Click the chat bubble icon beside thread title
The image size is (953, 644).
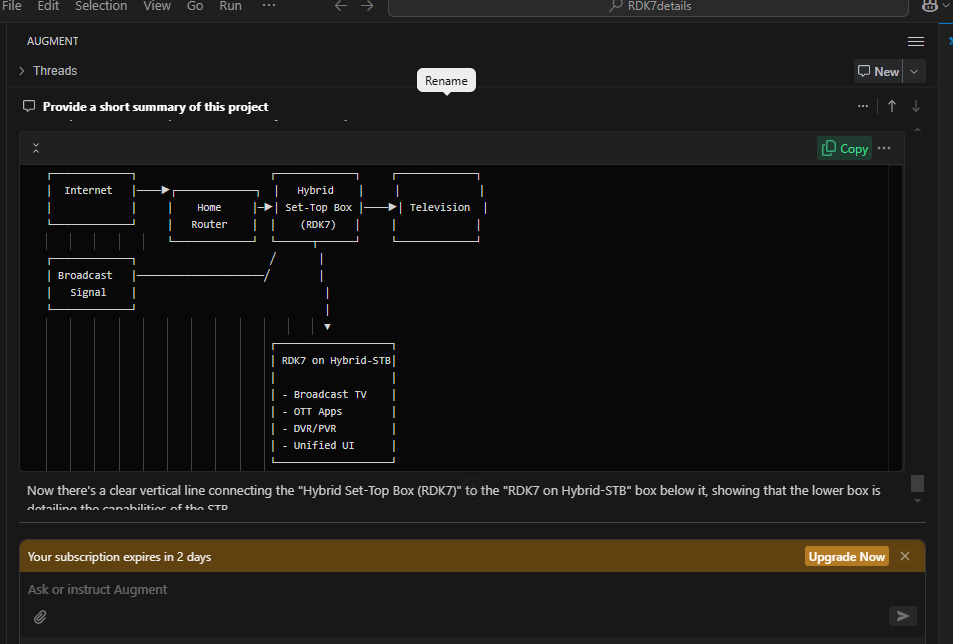click(x=29, y=106)
